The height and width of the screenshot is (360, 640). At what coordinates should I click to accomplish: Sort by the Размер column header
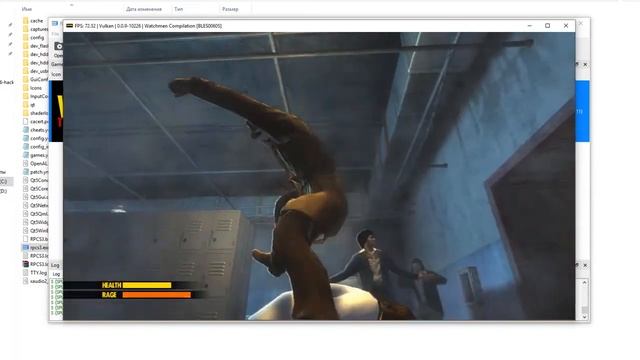[230, 9]
